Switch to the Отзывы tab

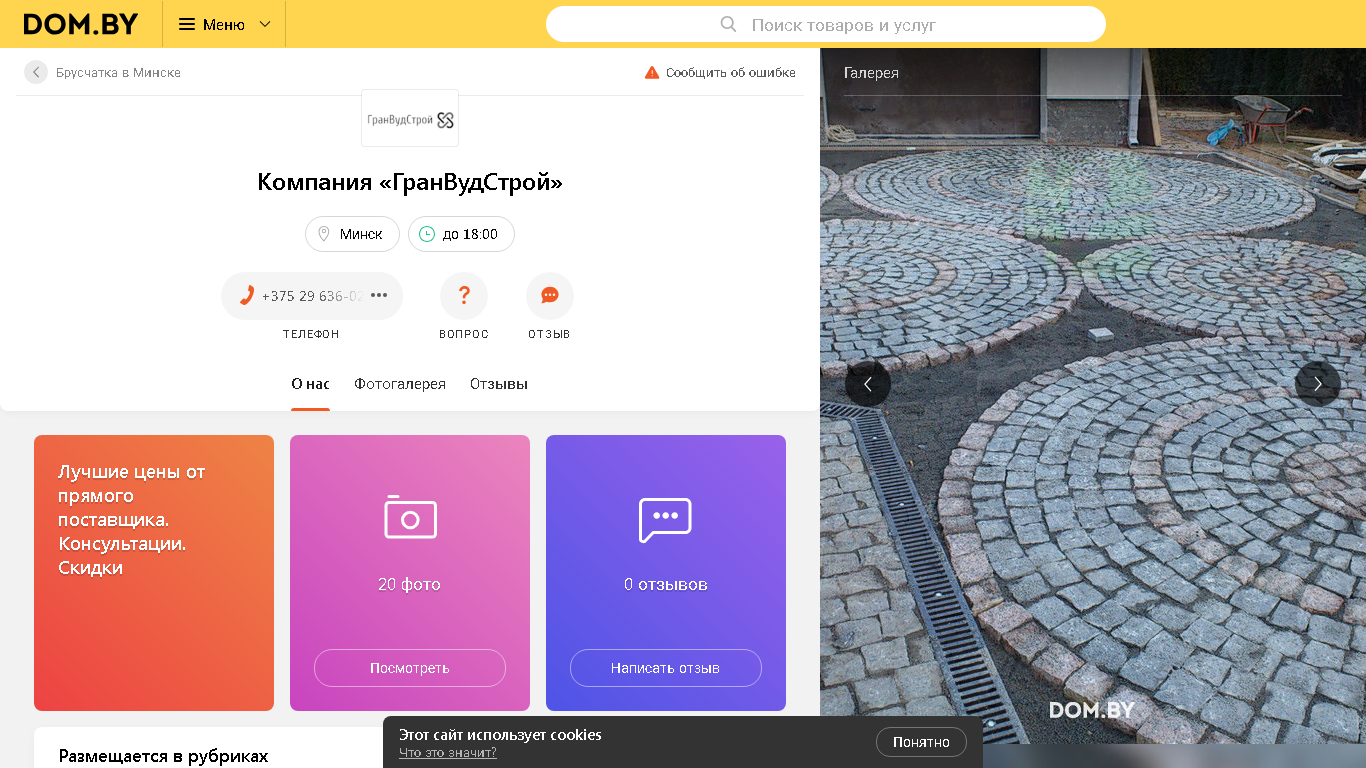point(499,384)
